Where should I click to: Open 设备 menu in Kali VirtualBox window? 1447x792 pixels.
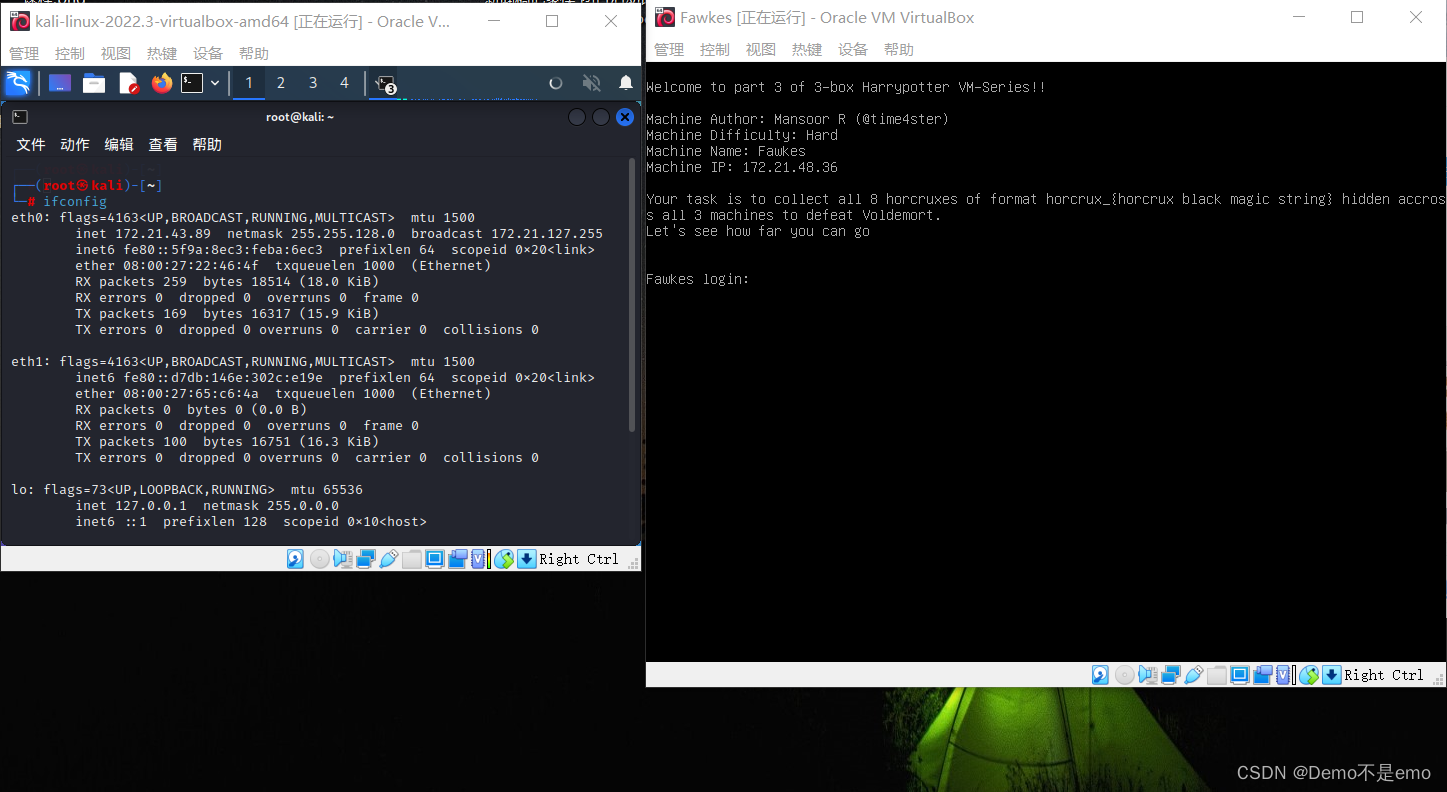click(x=208, y=54)
